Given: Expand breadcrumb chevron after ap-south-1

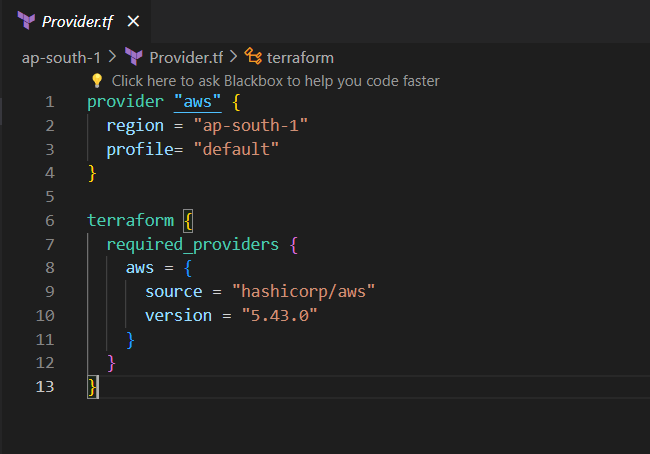Looking at the screenshot, I should pos(112,57).
